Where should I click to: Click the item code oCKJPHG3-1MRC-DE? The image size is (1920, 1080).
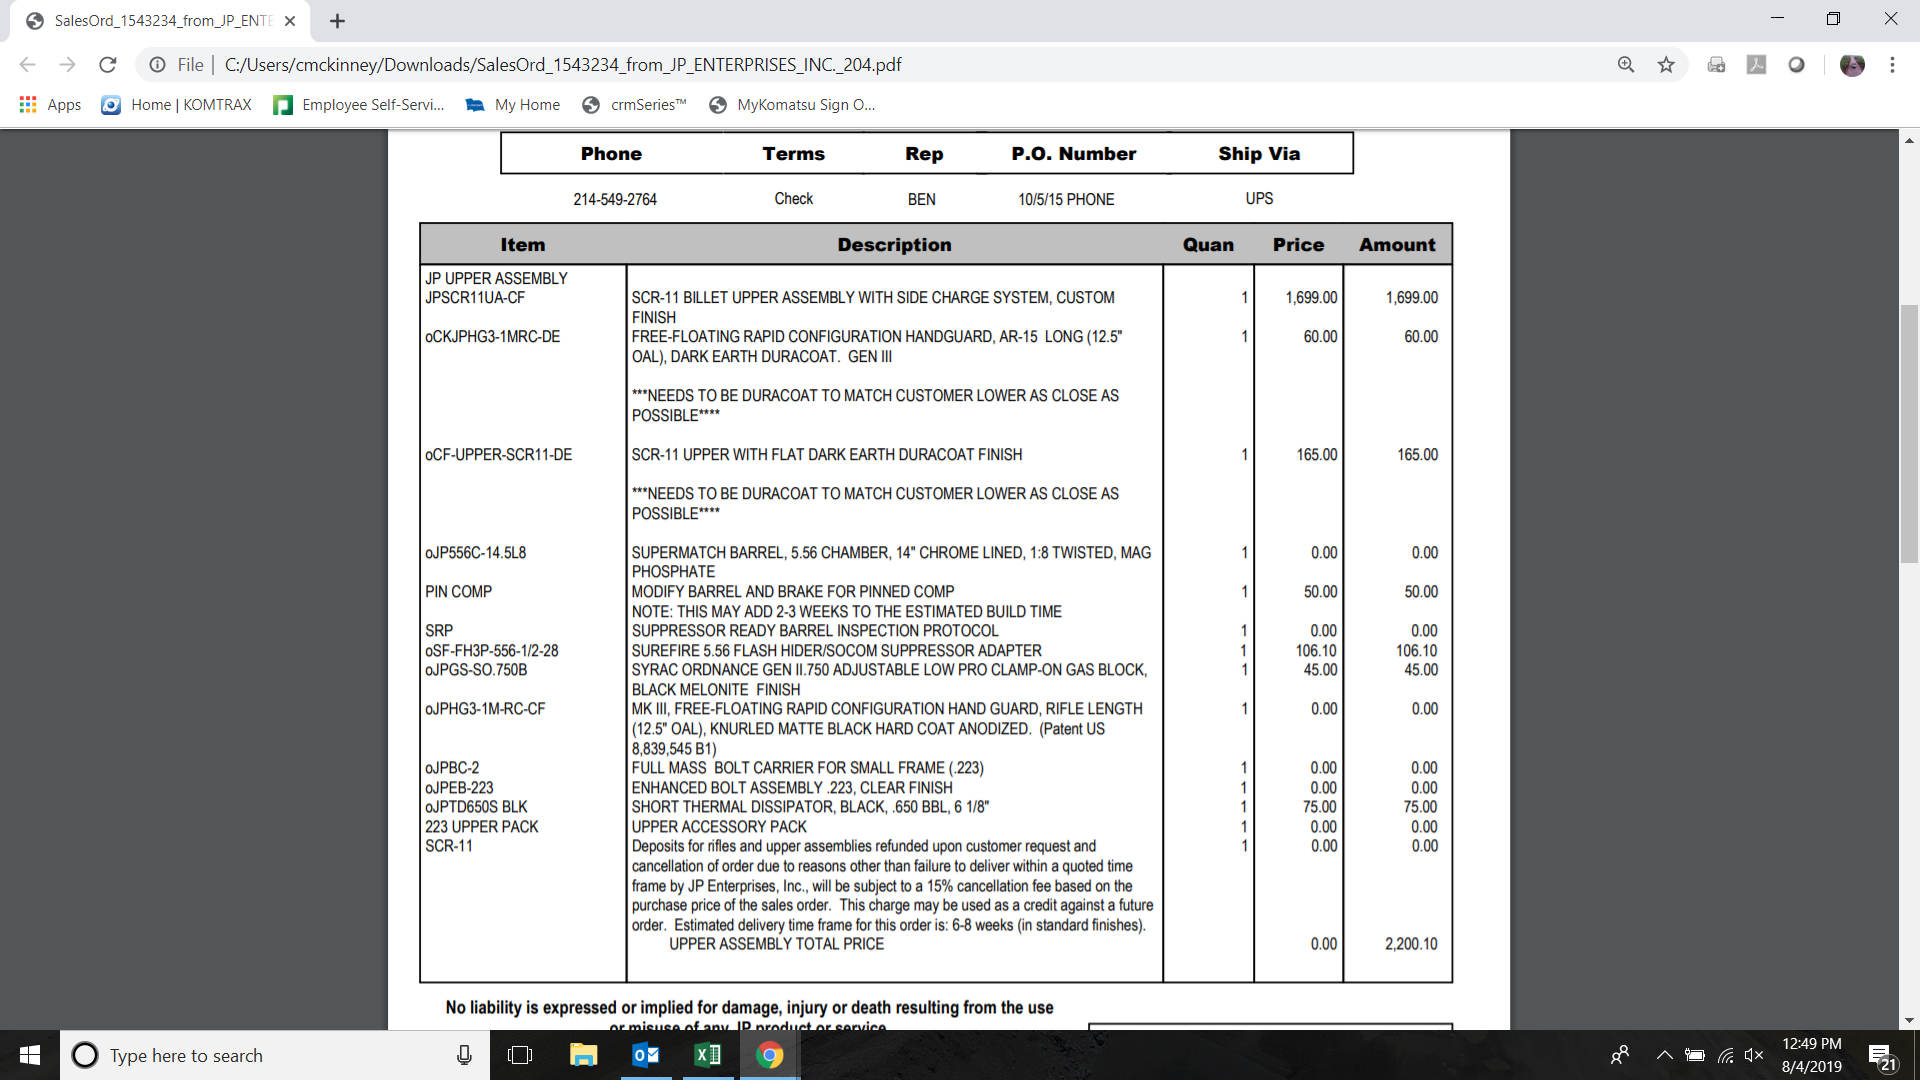tap(492, 337)
